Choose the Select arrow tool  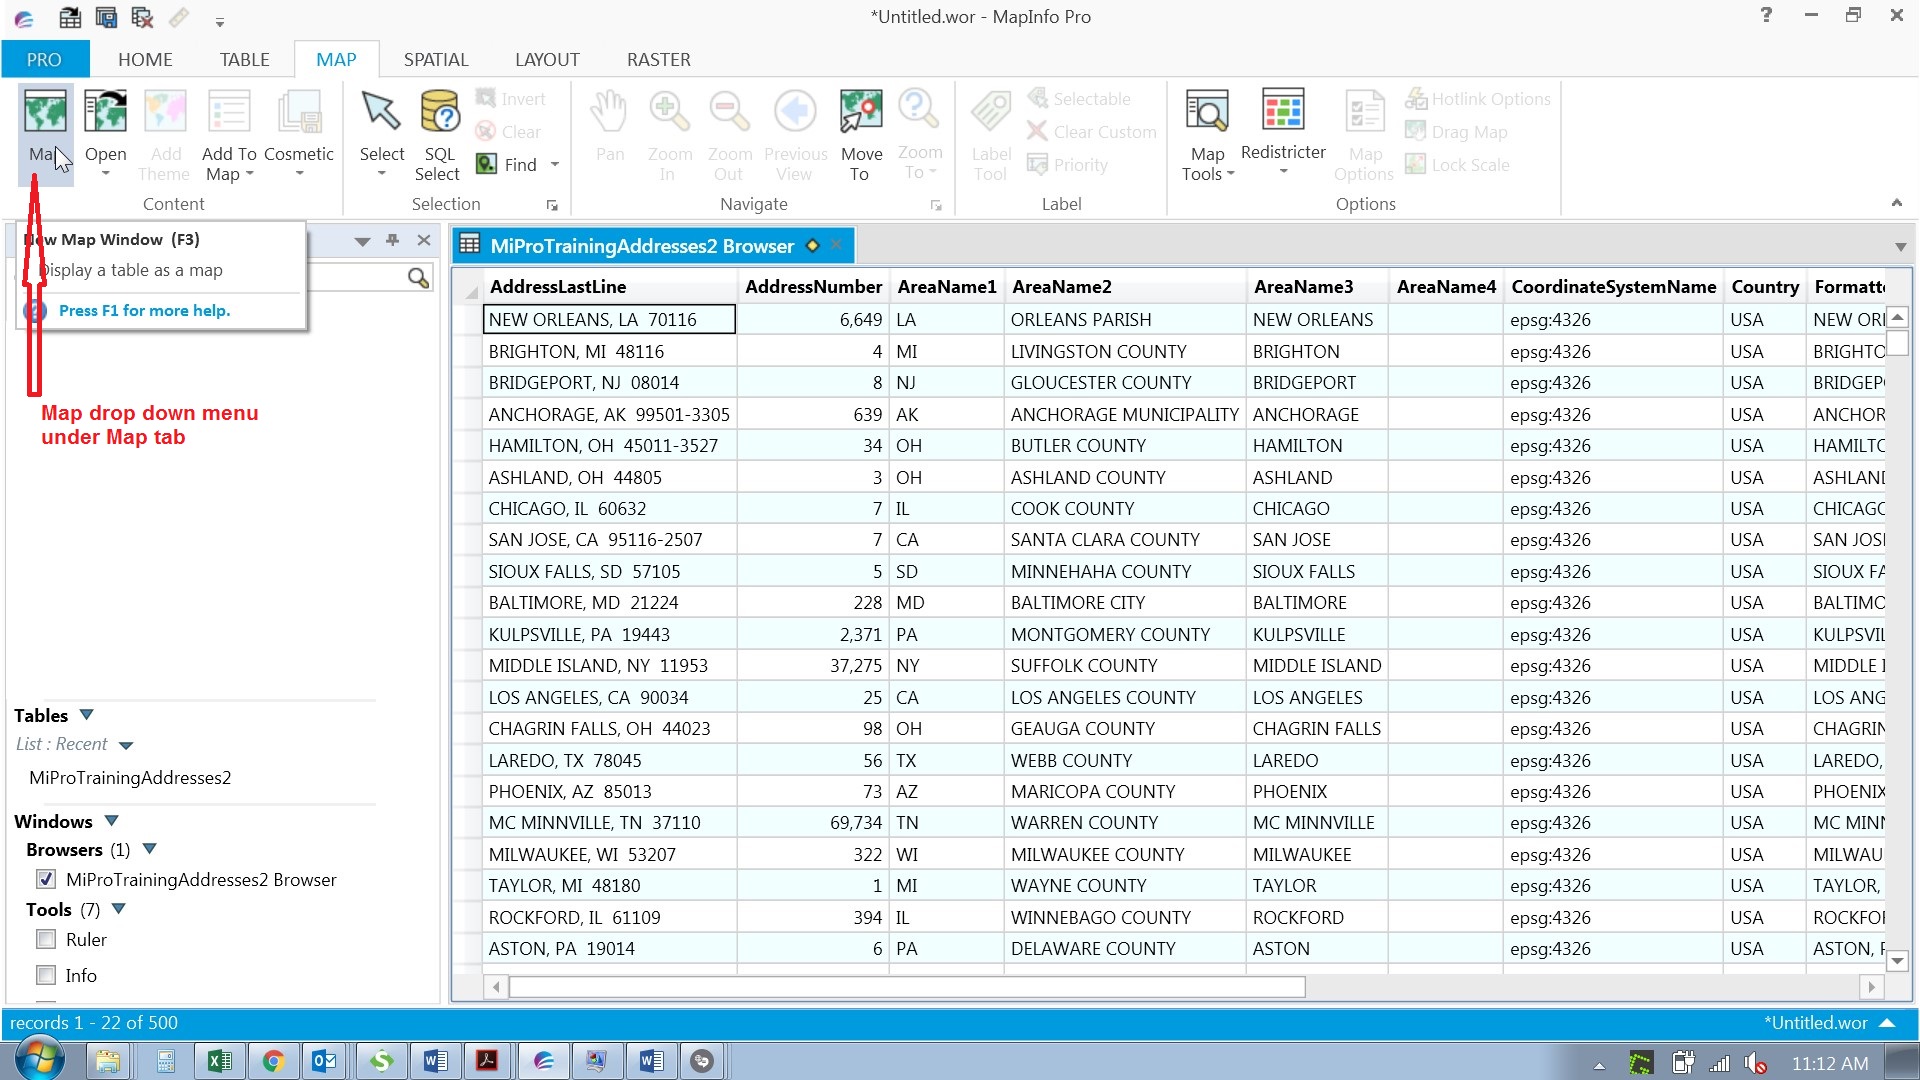point(381,112)
